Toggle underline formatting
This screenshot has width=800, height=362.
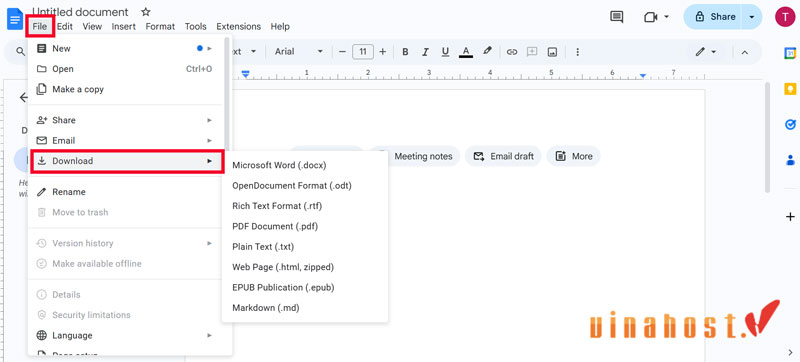tap(445, 51)
